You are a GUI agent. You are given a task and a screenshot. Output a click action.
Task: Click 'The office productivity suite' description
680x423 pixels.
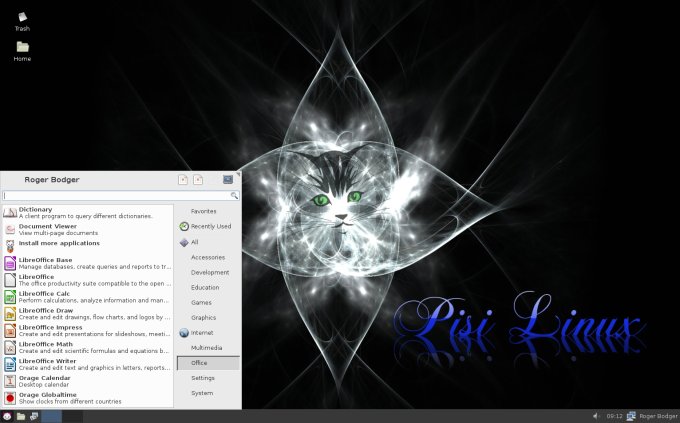pyautogui.click(x=95, y=284)
